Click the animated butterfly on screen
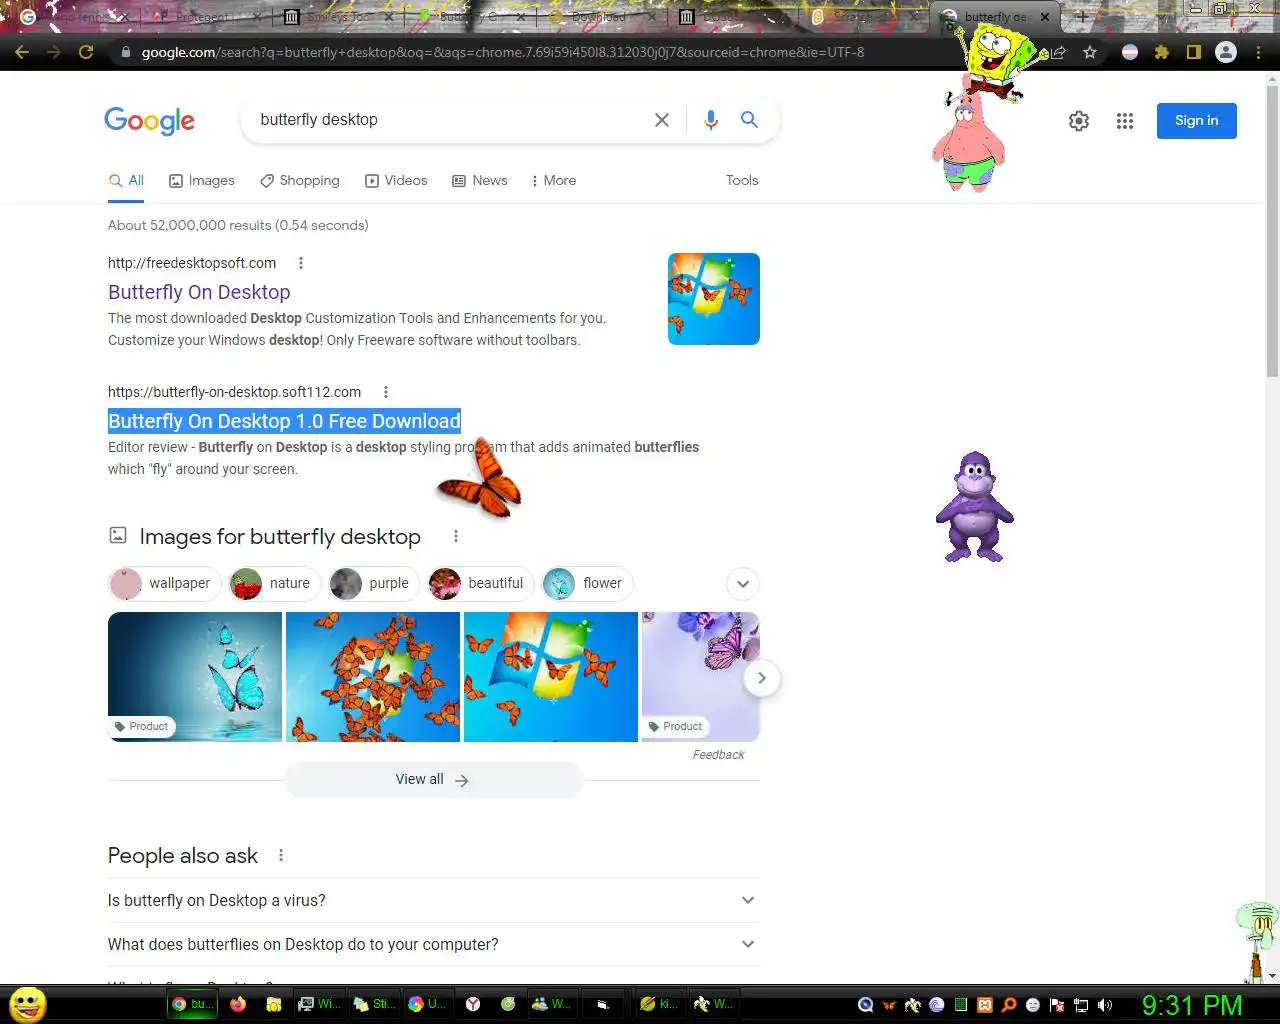Image resolution: width=1280 pixels, height=1024 pixels. click(x=482, y=482)
